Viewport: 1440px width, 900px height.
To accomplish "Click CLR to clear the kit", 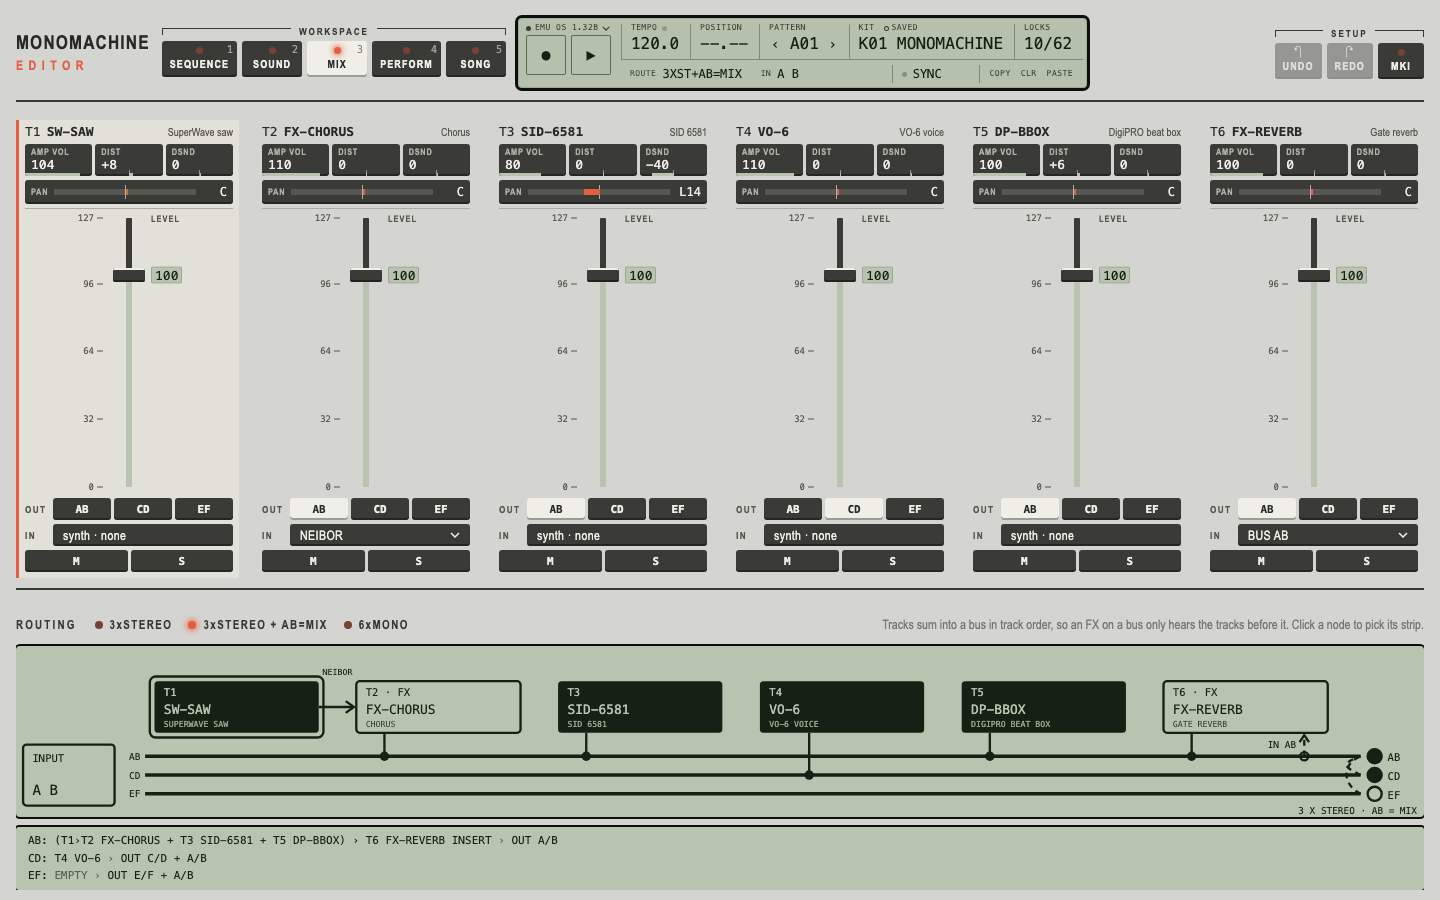I will (1028, 73).
